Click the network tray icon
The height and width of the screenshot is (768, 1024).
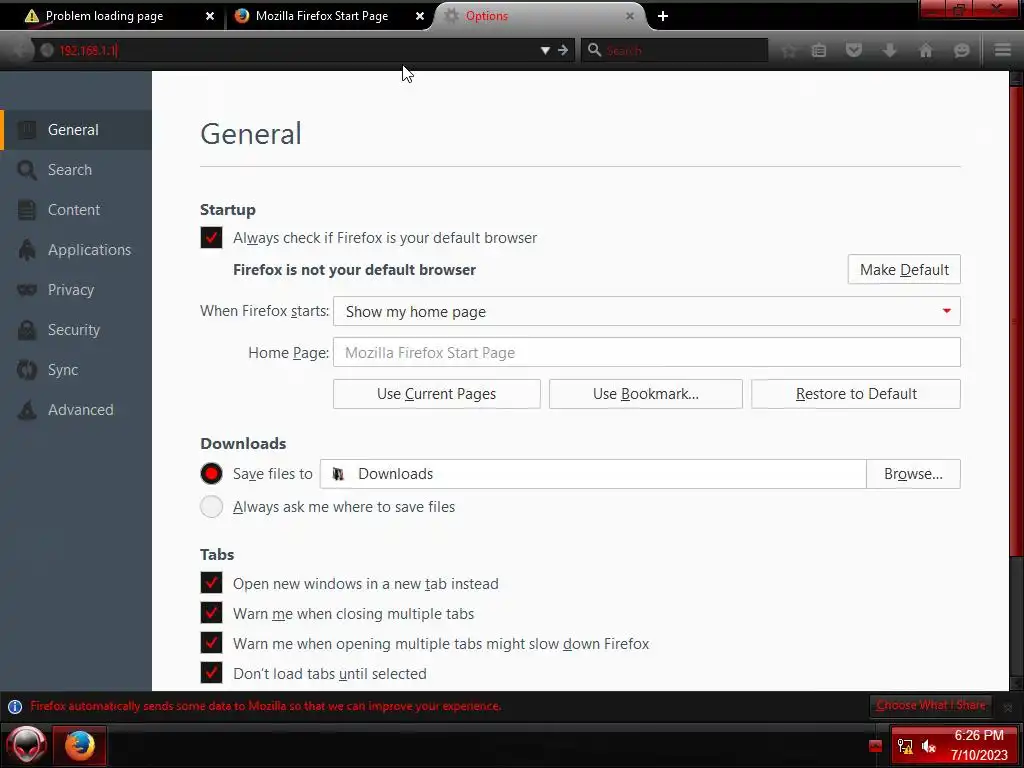coord(905,746)
